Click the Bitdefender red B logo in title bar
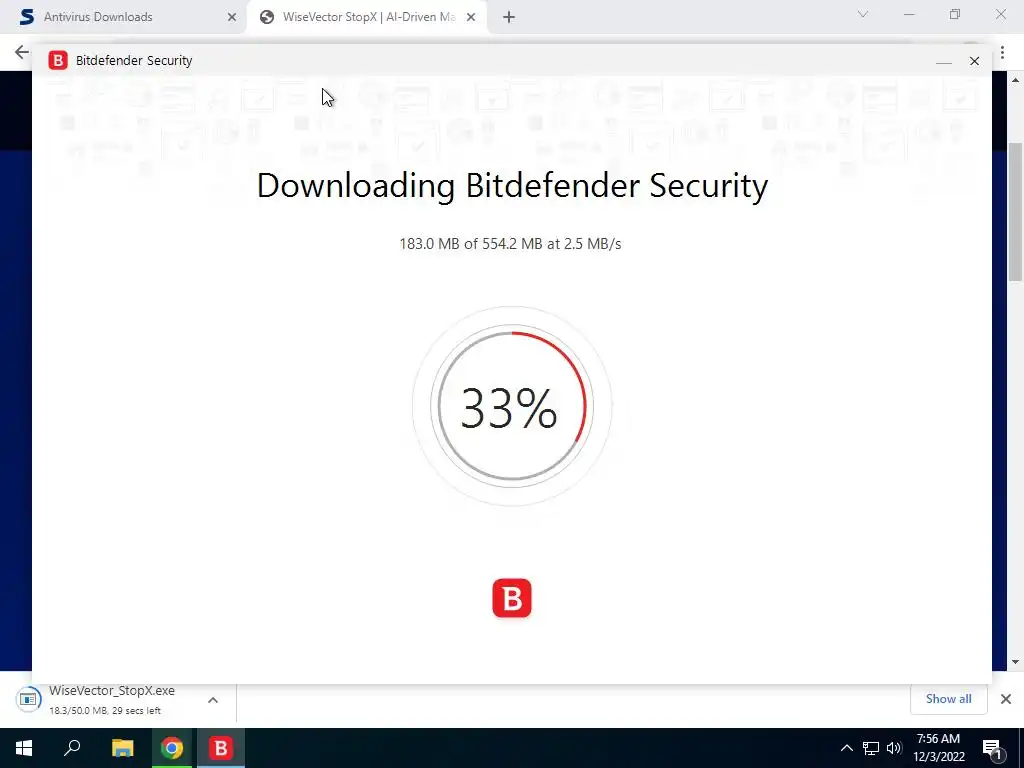The image size is (1024, 768). 58,61
